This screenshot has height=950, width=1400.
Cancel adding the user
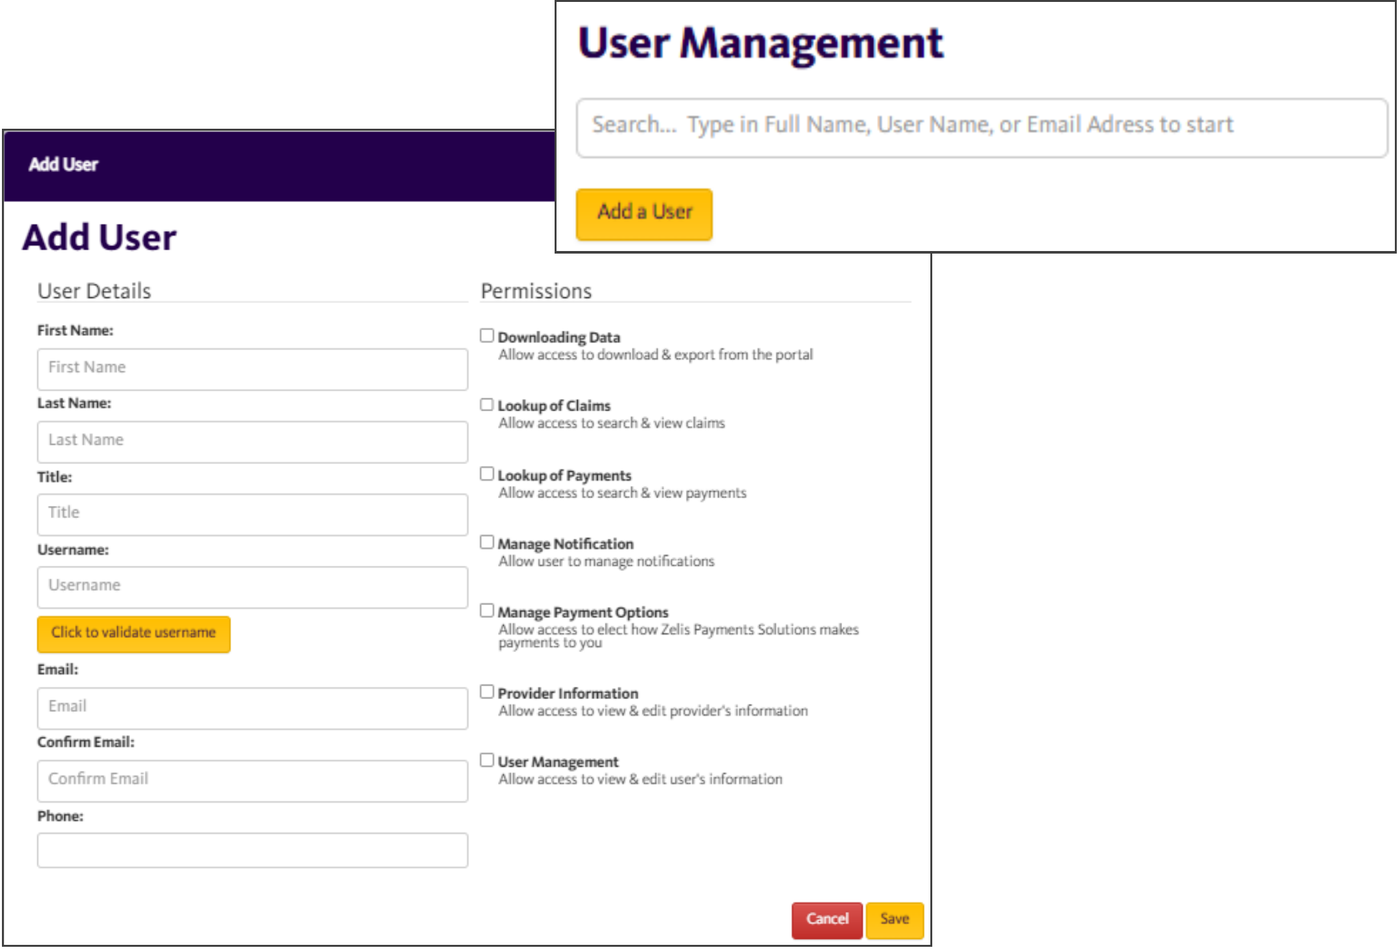[827, 920]
